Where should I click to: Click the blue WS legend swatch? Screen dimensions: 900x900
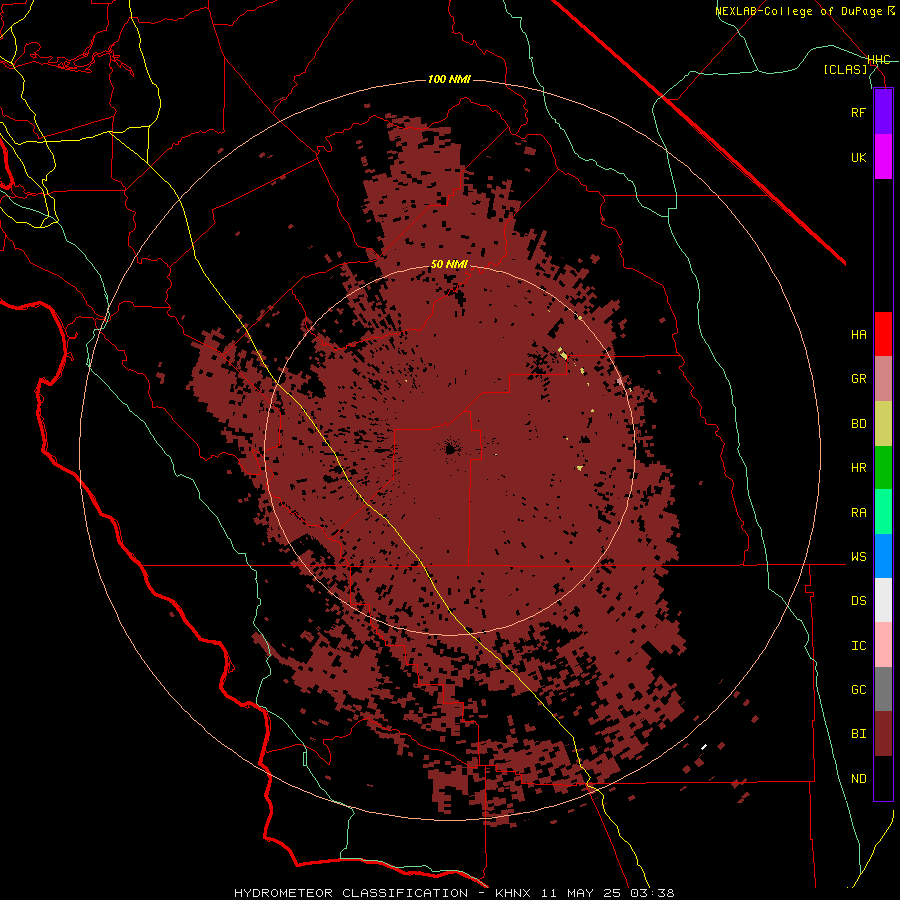883,556
